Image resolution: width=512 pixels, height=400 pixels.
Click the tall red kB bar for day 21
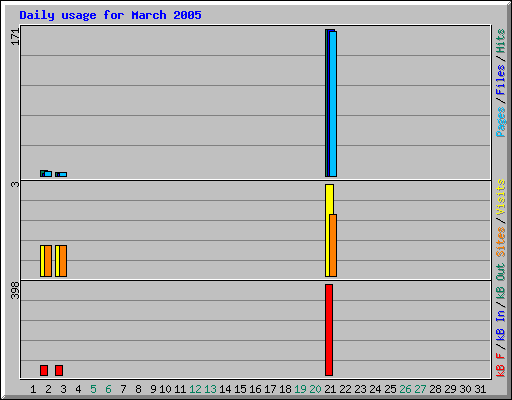[x=329, y=330]
